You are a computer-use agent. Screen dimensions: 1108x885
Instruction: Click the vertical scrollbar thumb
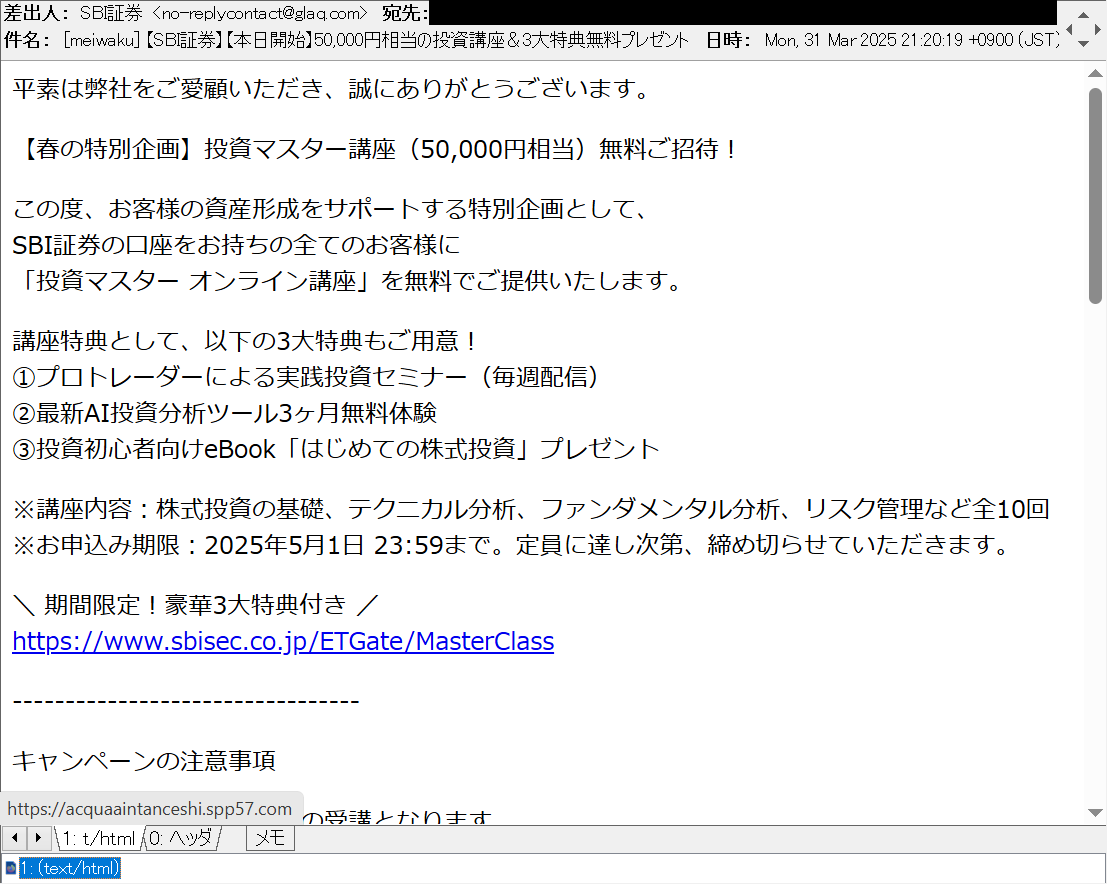pyautogui.click(x=1095, y=196)
